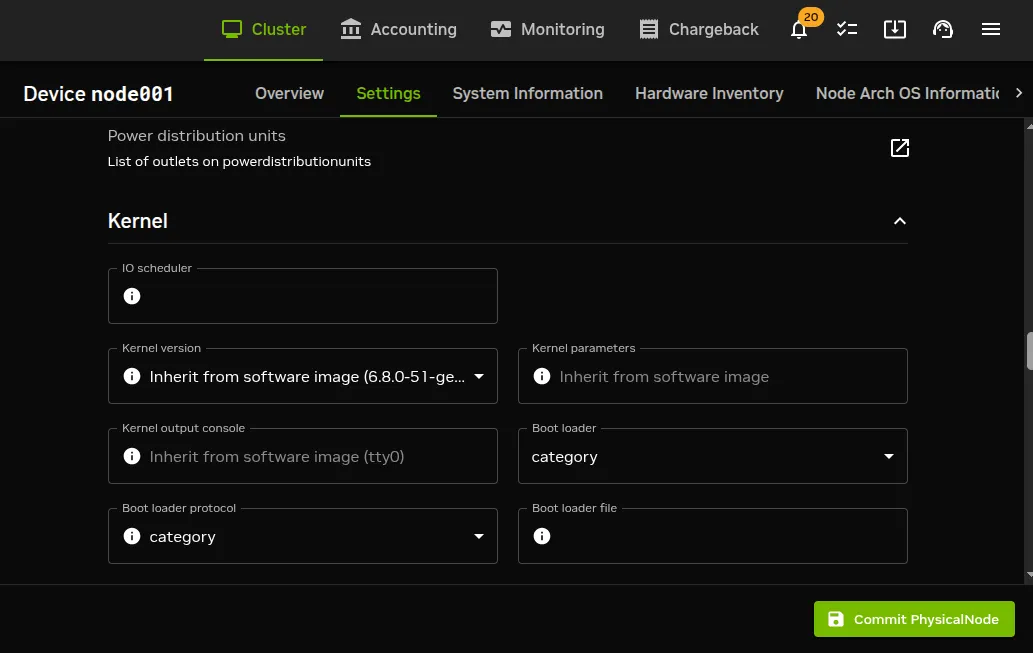Viewport: 1033px width, 653px height.
Task: Open the hamburger menu icon
Action: [991, 29]
